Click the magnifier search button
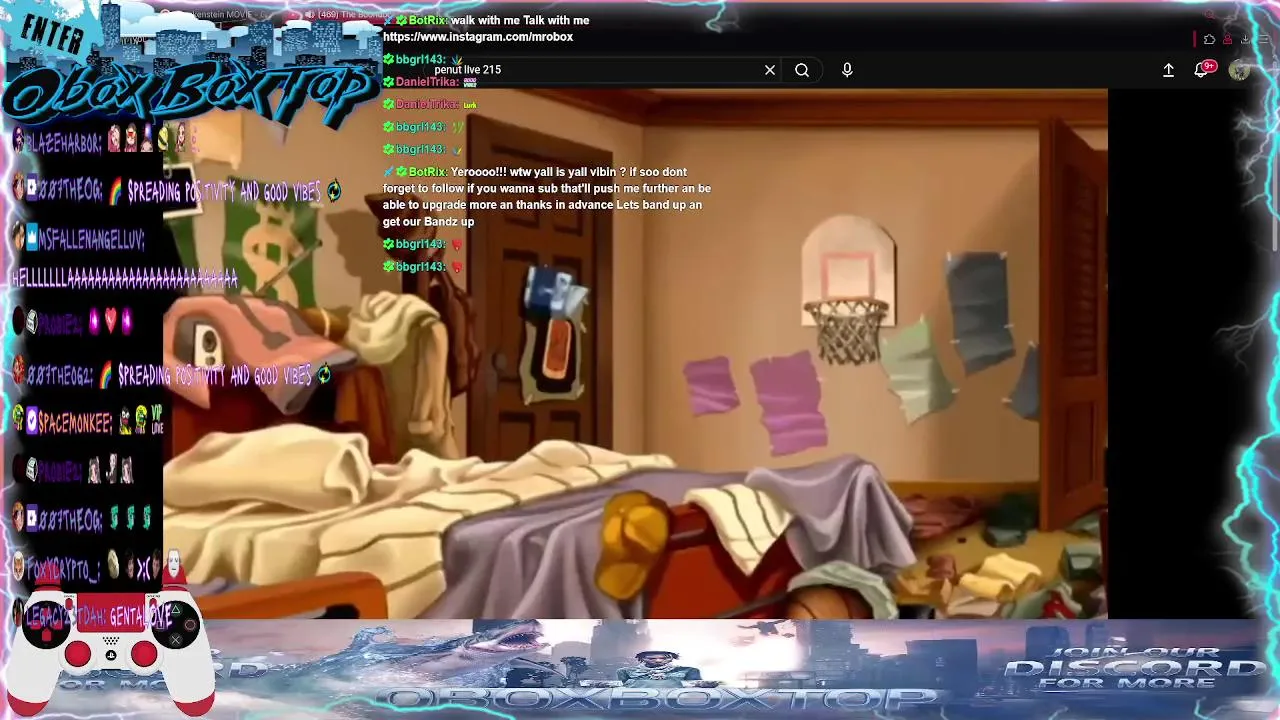This screenshot has width=1280, height=720. coord(802,70)
